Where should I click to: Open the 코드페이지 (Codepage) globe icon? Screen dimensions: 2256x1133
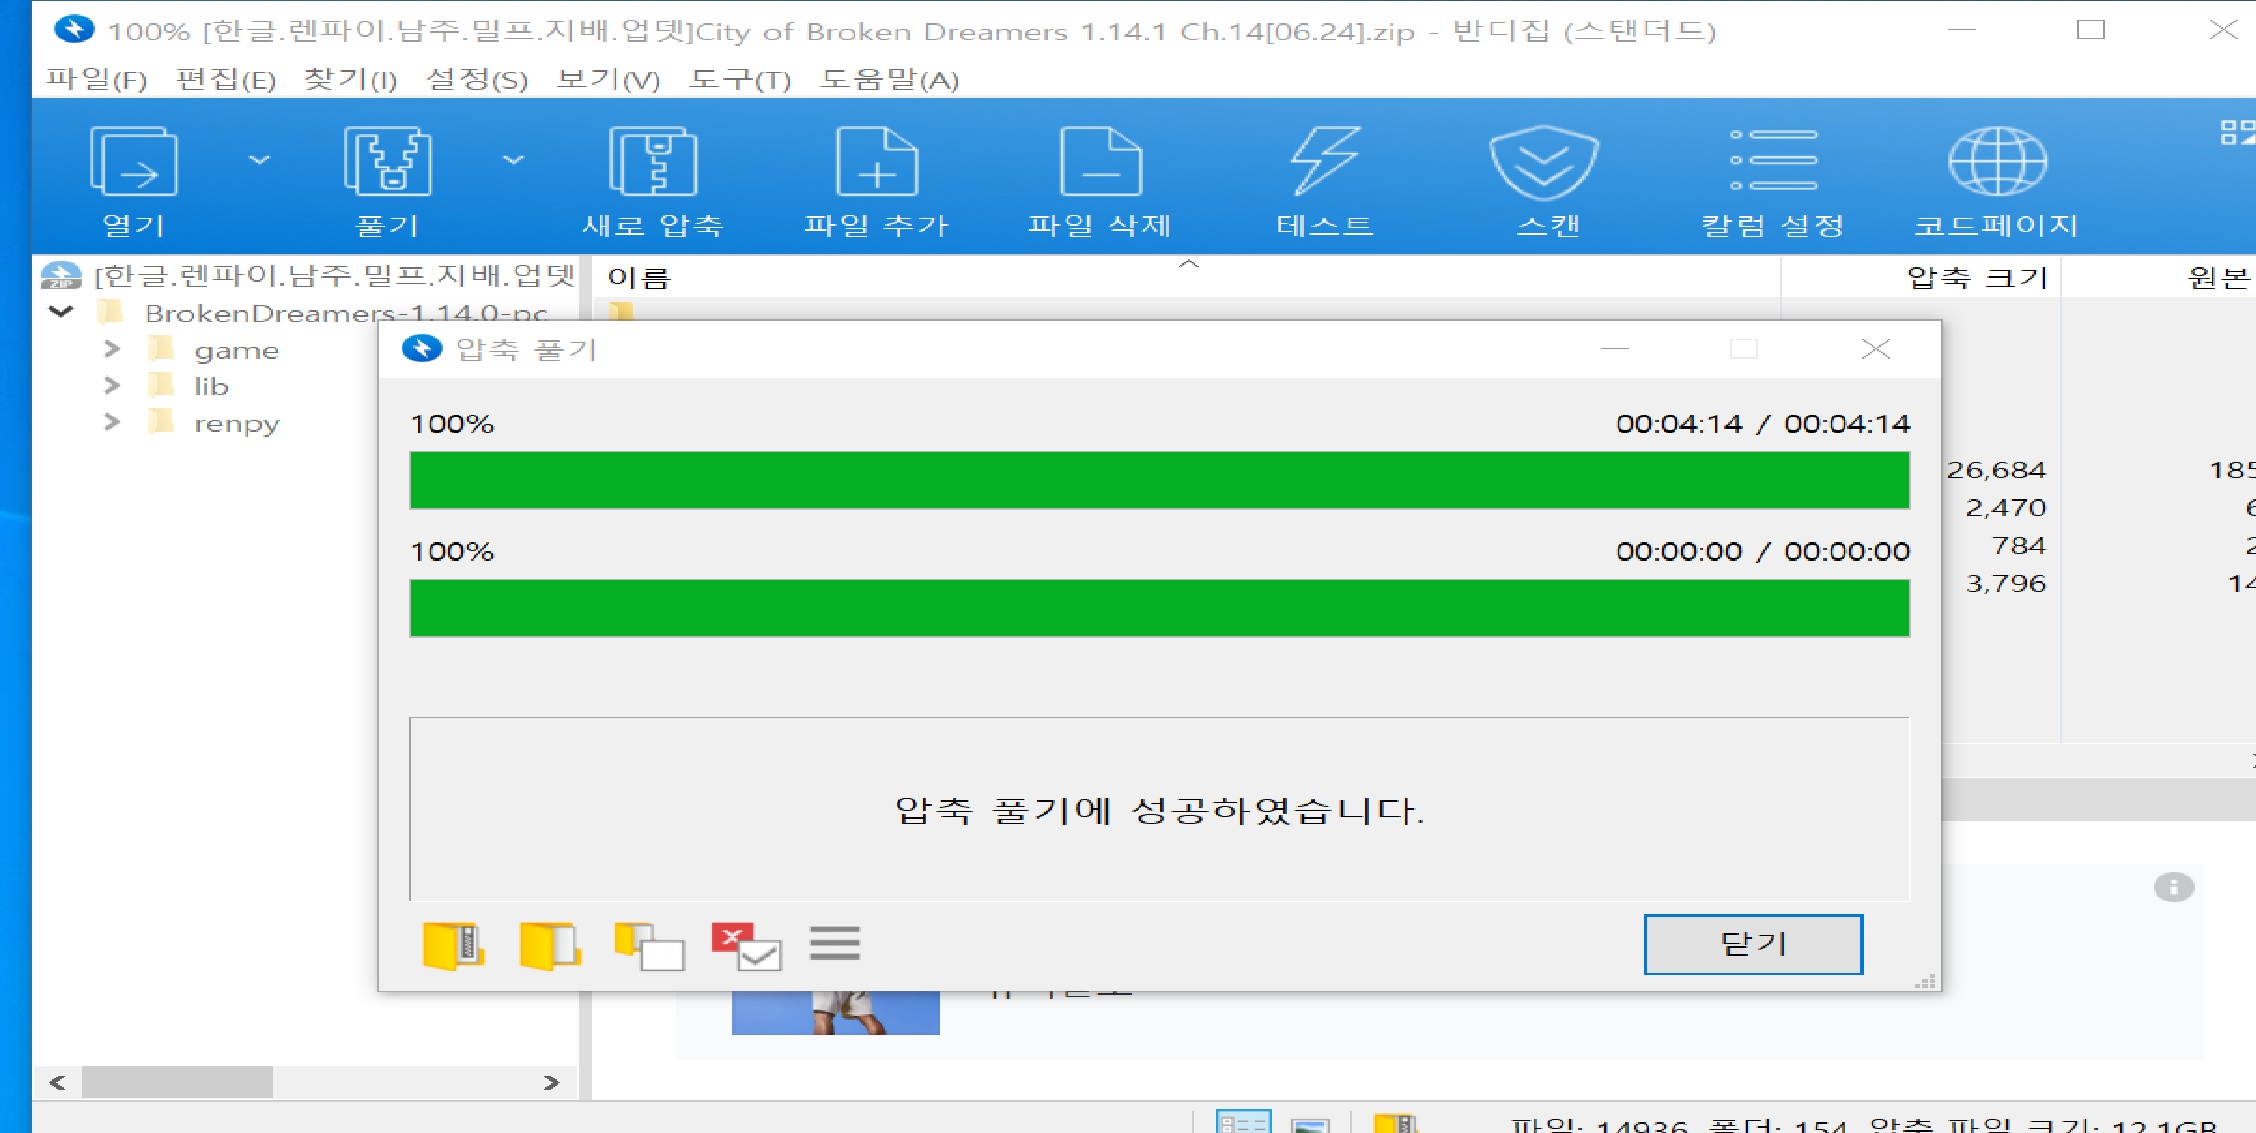[1996, 162]
